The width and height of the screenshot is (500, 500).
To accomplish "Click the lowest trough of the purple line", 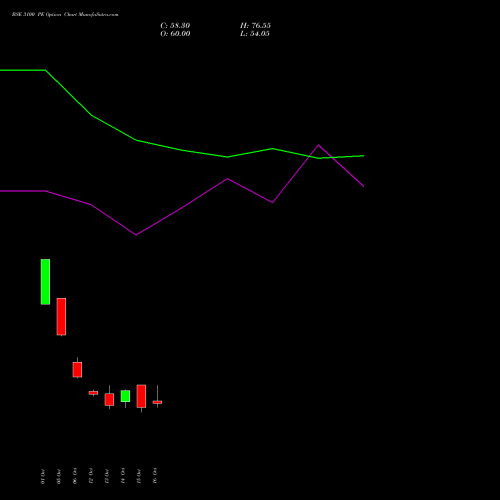I will 136,235.
